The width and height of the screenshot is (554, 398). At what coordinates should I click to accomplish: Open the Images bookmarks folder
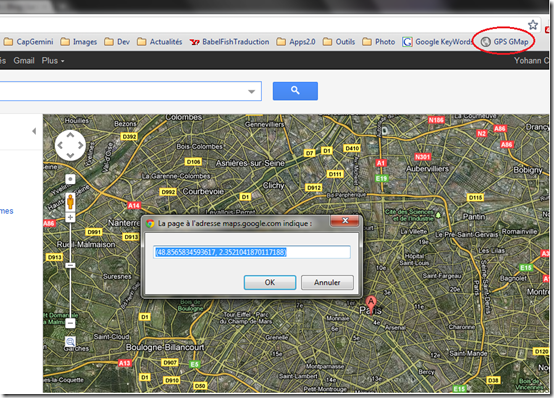pyautogui.click(x=78, y=42)
